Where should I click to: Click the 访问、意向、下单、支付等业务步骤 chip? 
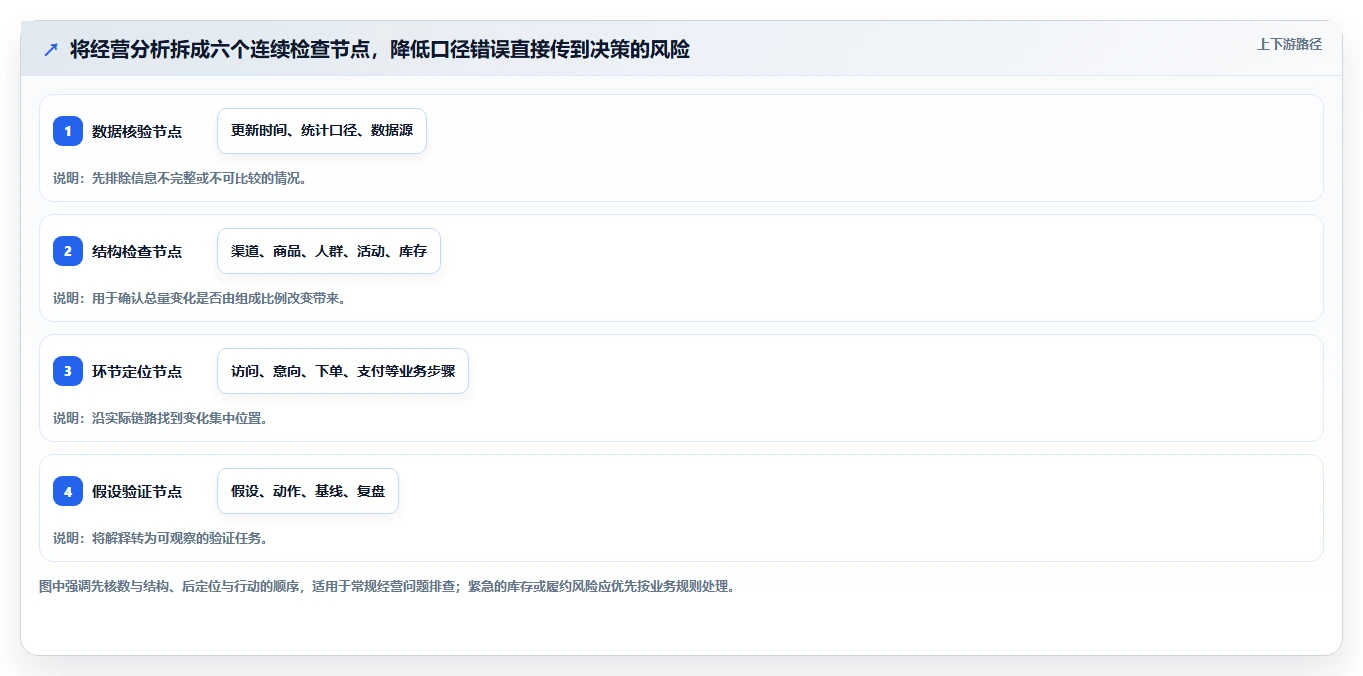[x=343, y=371]
